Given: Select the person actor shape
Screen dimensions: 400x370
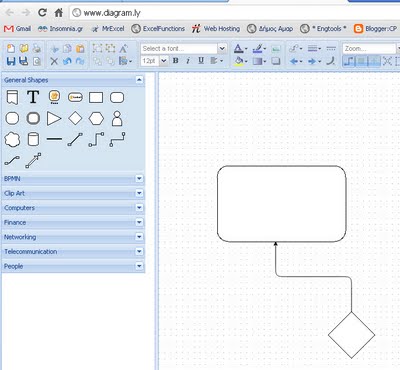Looking at the screenshot, I should (x=117, y=118).
